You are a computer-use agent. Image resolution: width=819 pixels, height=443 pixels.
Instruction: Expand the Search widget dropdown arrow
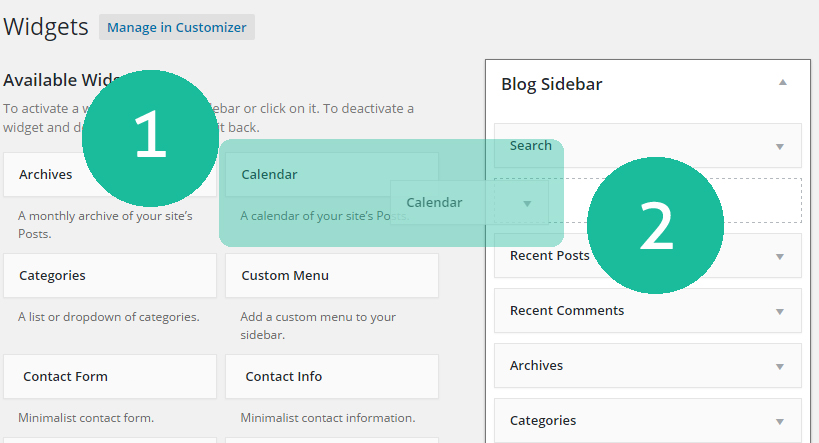[x=780, y=146]
